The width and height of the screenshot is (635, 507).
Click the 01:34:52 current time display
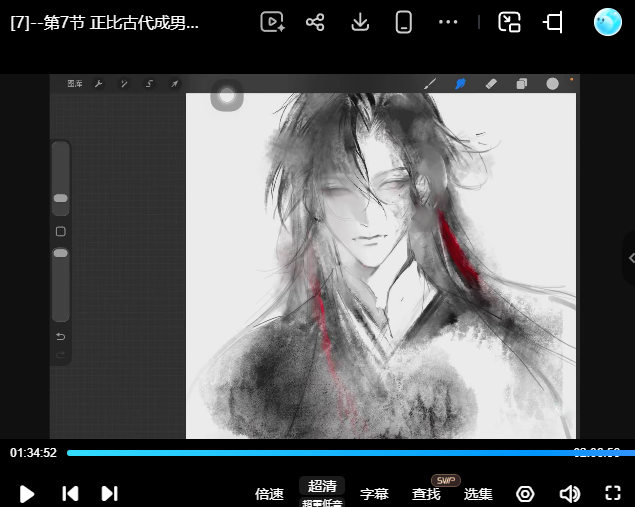tap(33, 453)
